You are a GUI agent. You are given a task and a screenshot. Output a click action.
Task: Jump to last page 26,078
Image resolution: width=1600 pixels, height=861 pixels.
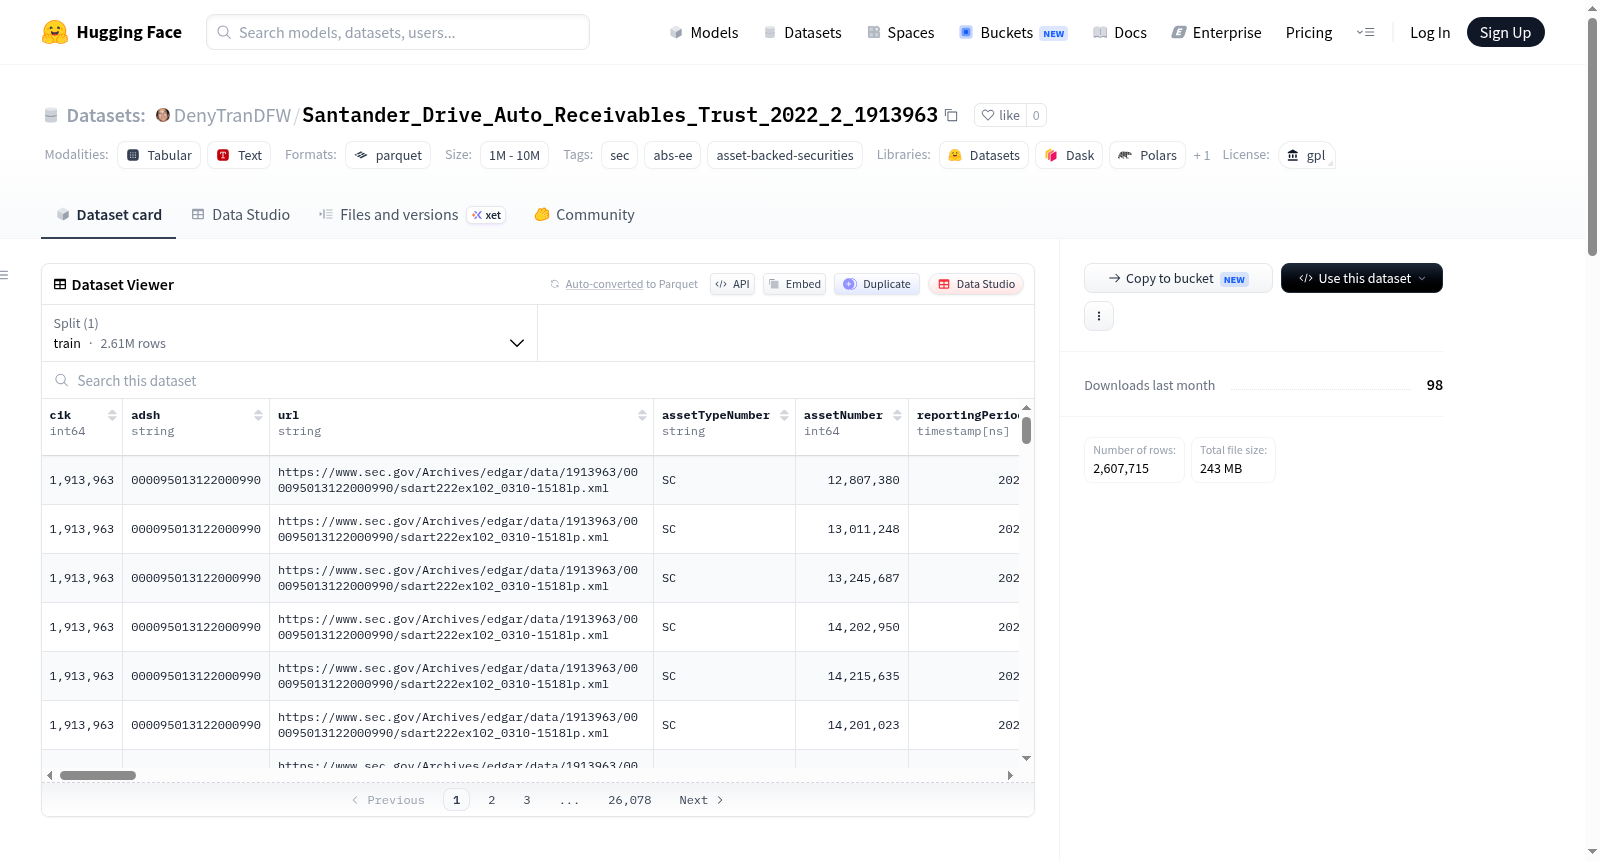pyautogui.click(x=630, y=800)
